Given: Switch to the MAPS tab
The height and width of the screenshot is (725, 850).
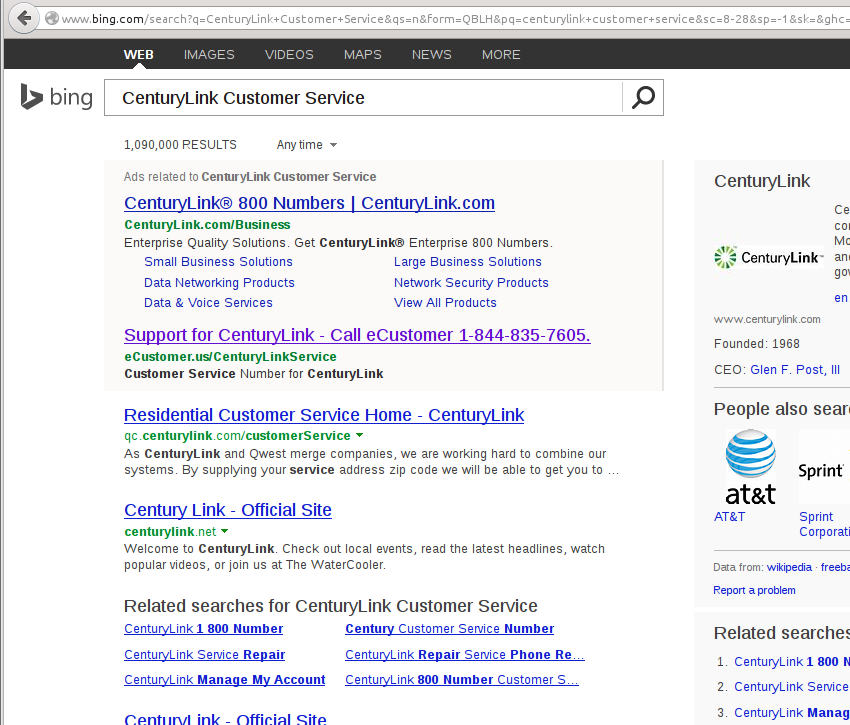Looking at the screenshot, I should [x=363, y=55].
